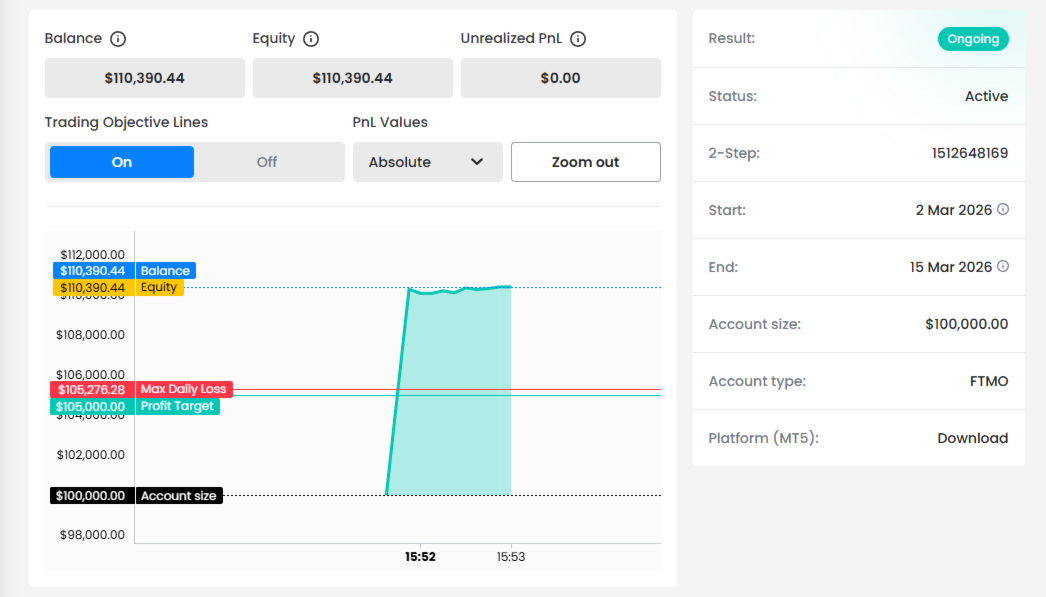Click the Ongoing result badge
This screenshot has width=1046, height=597.
click(973, 39)
